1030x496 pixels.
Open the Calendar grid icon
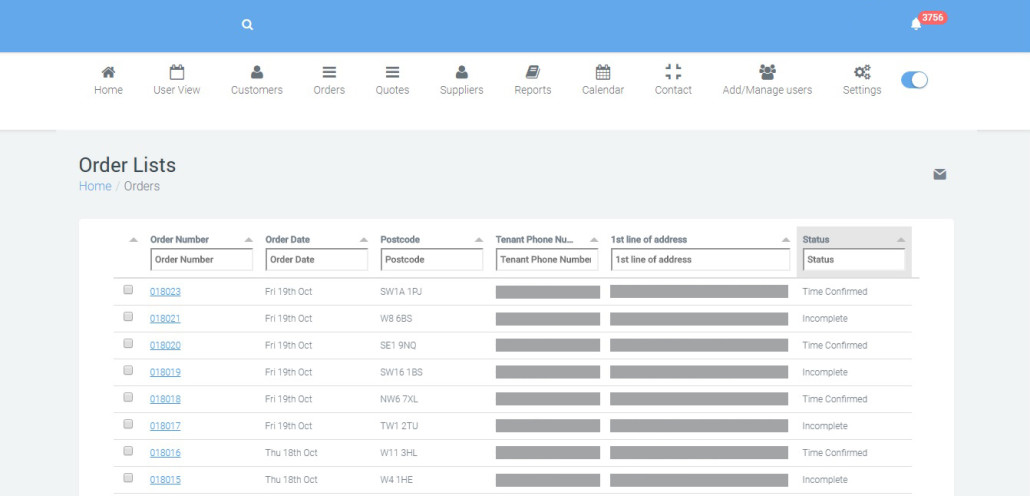point(603,72)
